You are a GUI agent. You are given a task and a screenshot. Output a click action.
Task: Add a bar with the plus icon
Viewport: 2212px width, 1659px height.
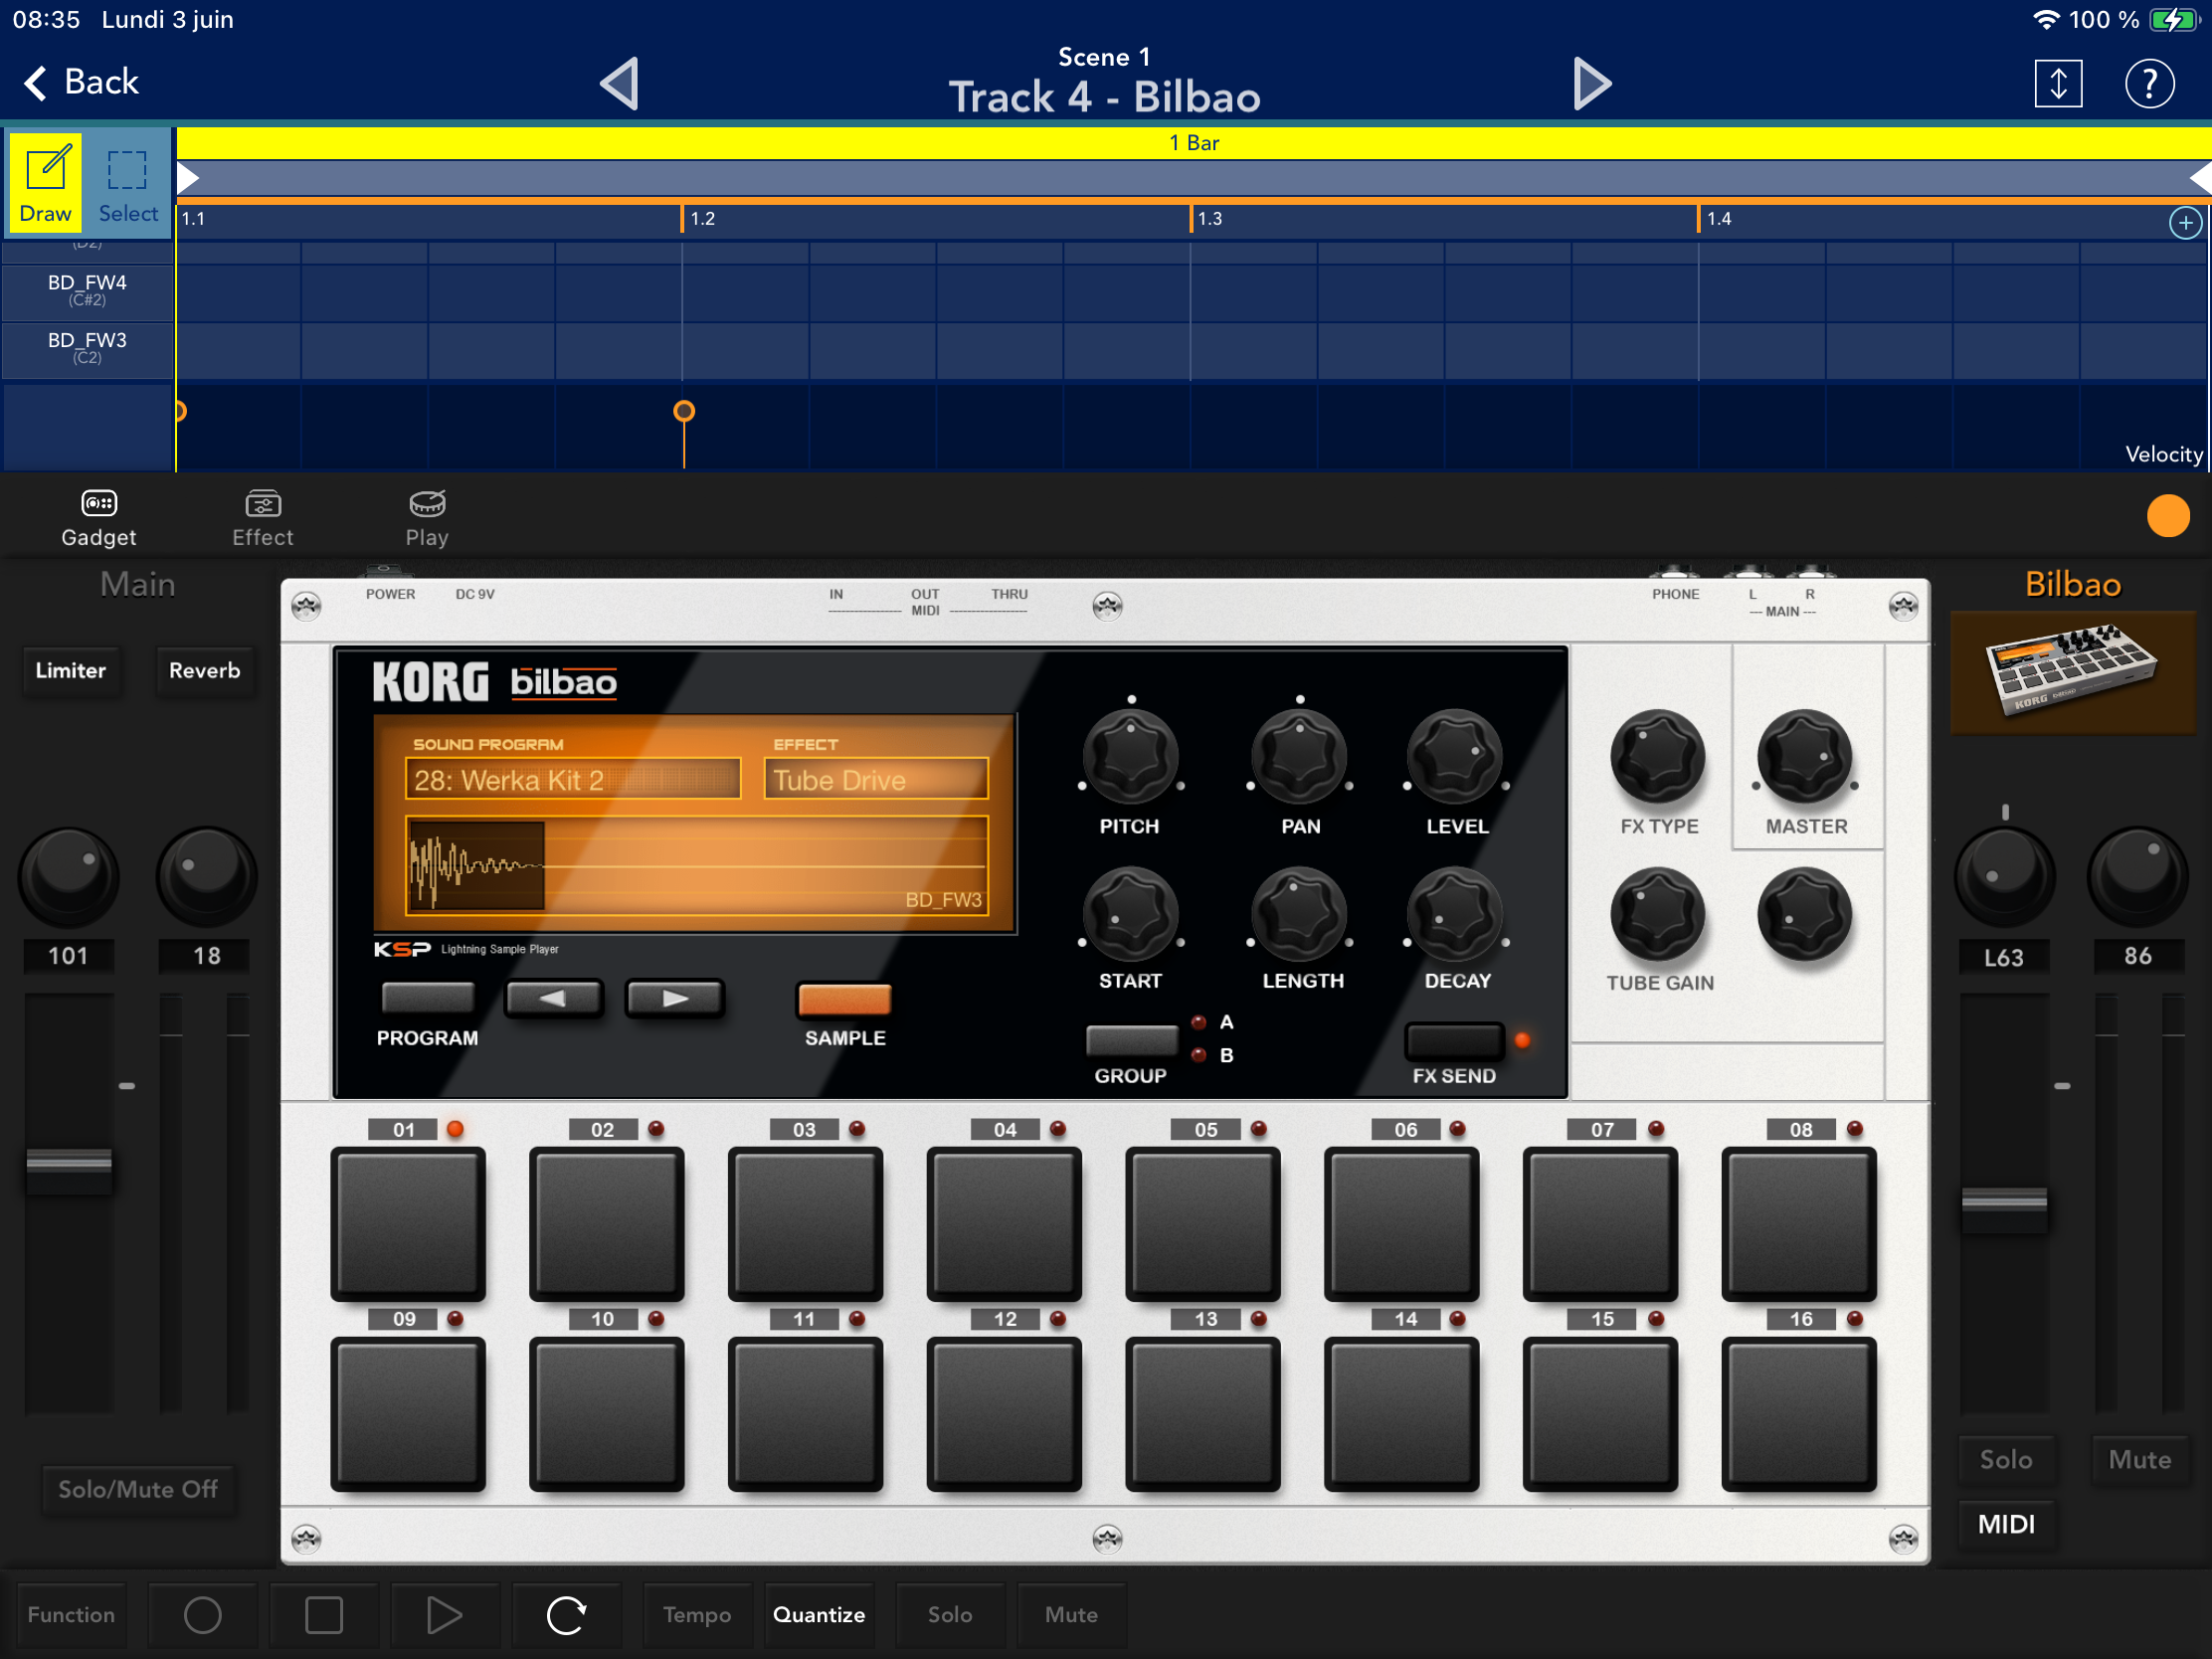coord(2184,222)
